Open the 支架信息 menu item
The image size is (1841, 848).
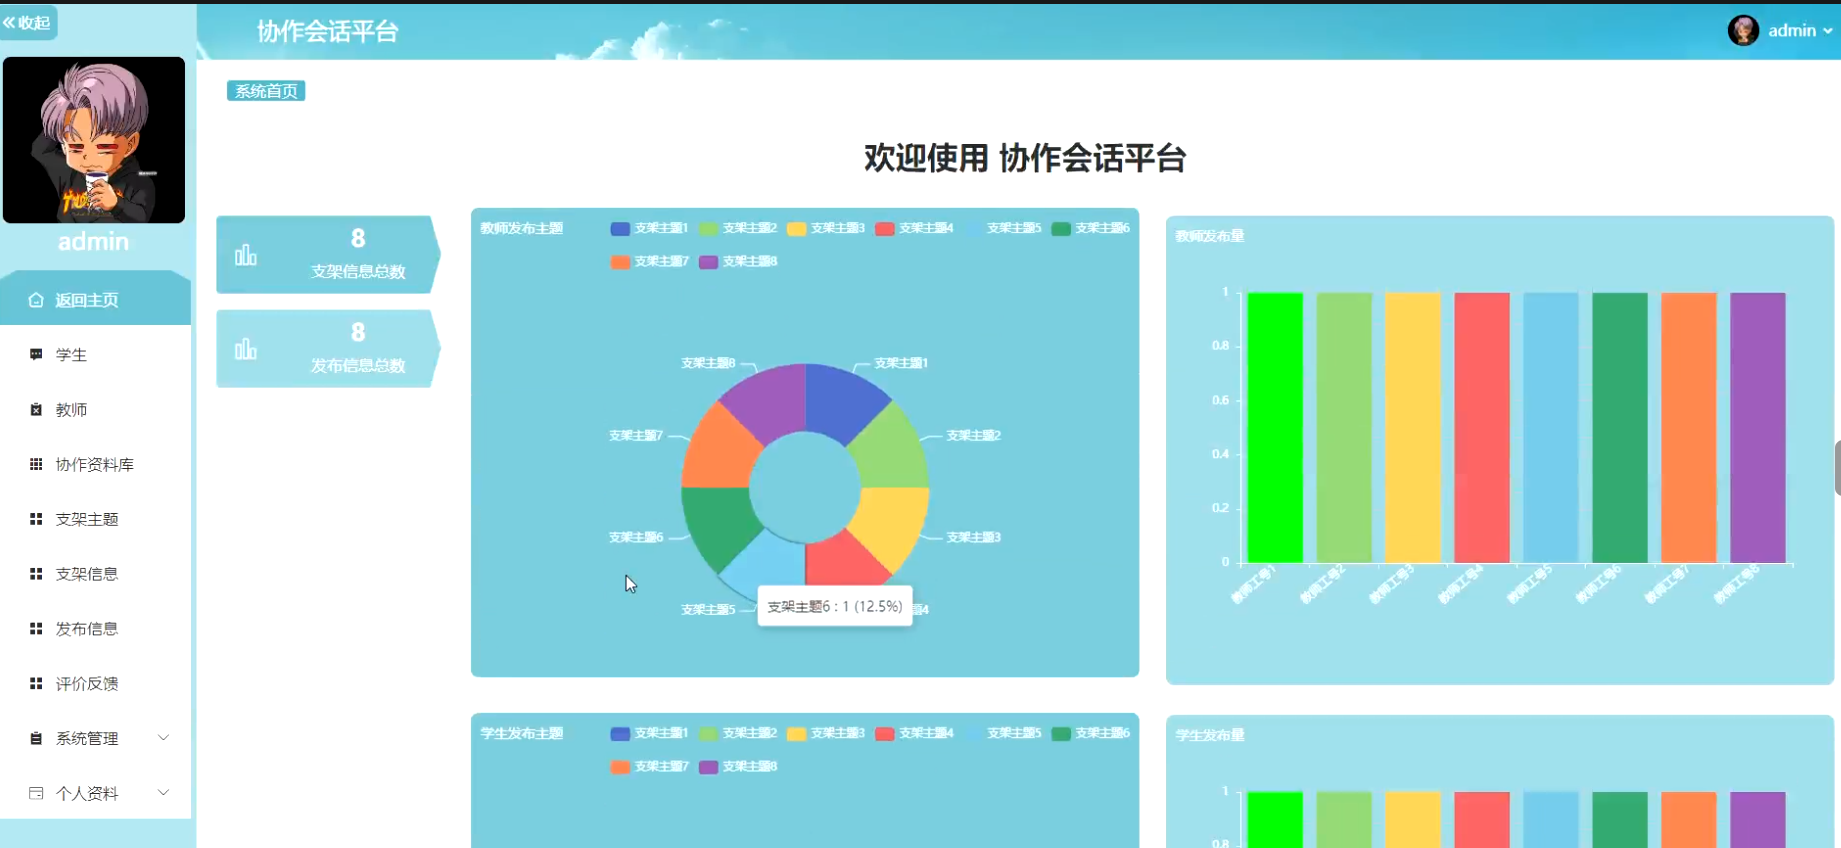pyautogui.click(x=87, y=574)
